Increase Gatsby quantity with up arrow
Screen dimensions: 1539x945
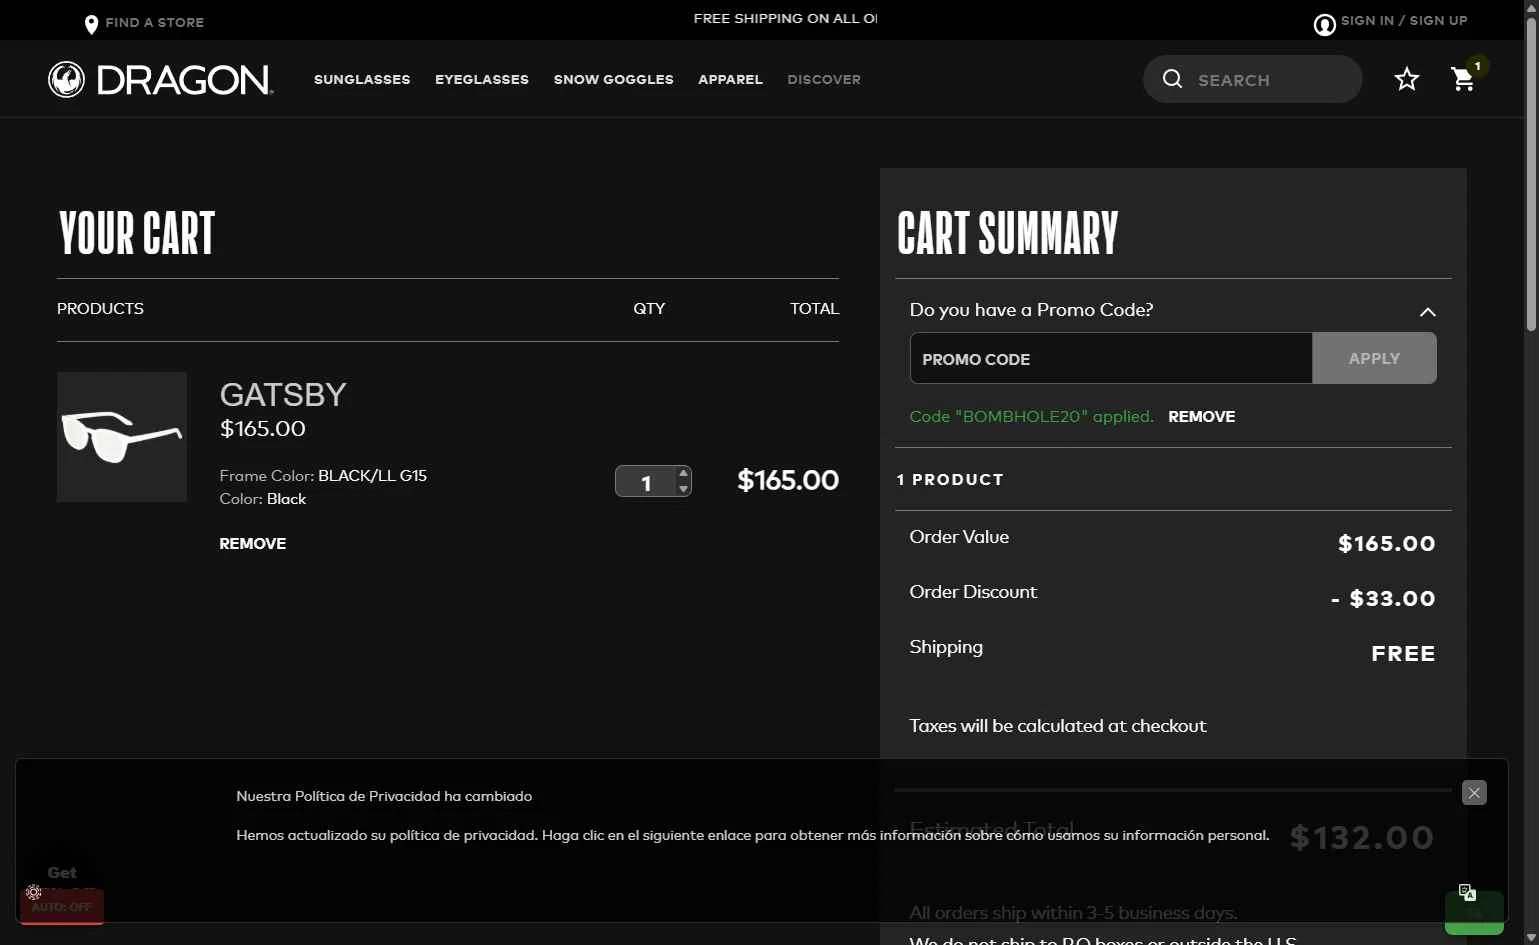click(x=683, y=473)
